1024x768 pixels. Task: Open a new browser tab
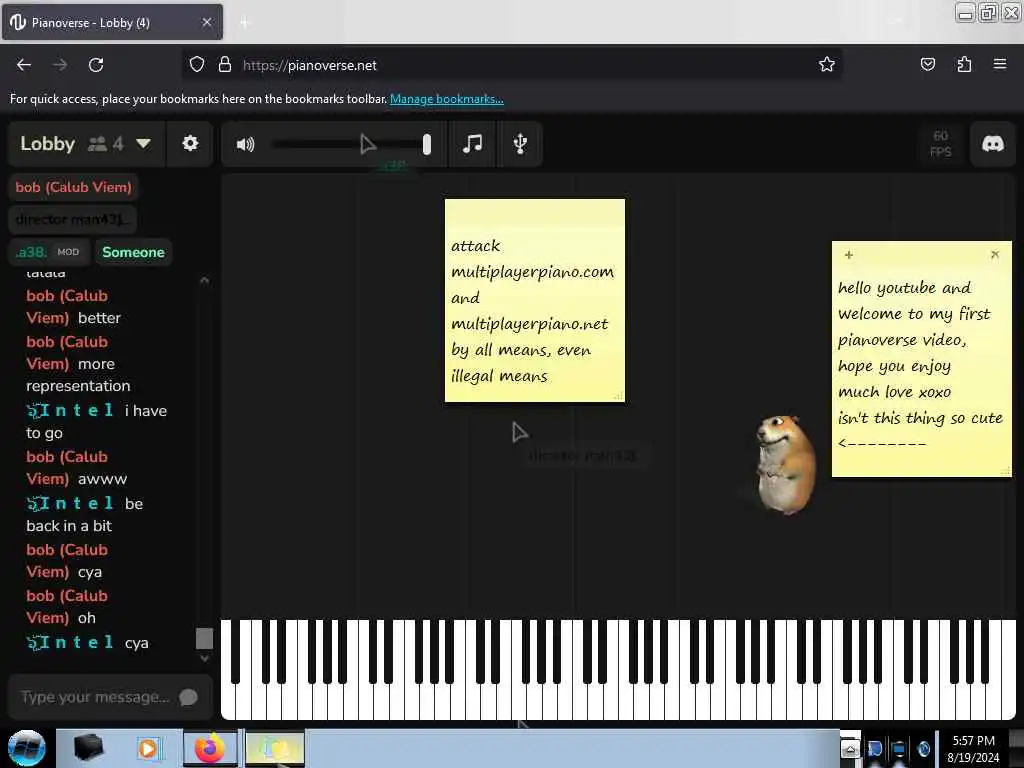[245, 23]
